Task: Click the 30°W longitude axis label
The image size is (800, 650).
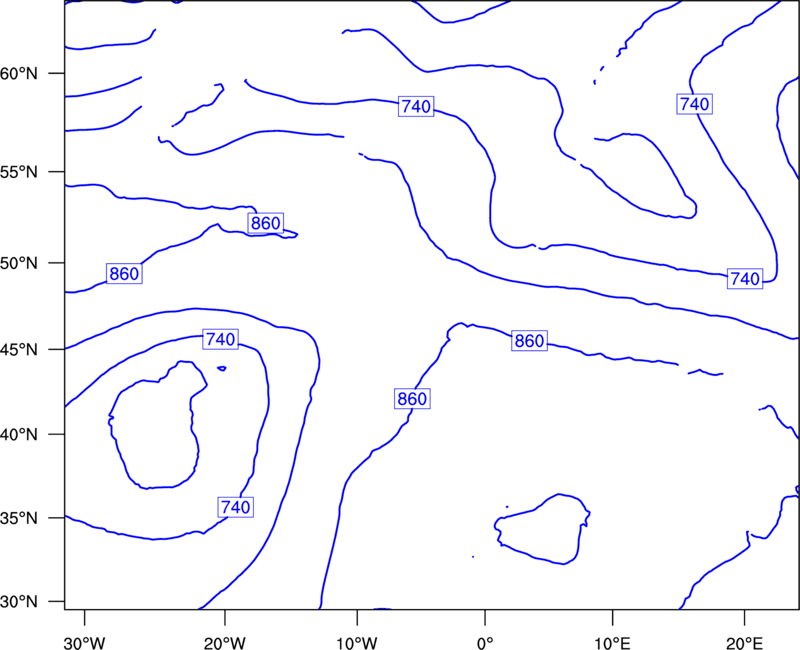Action: (85, 643)
